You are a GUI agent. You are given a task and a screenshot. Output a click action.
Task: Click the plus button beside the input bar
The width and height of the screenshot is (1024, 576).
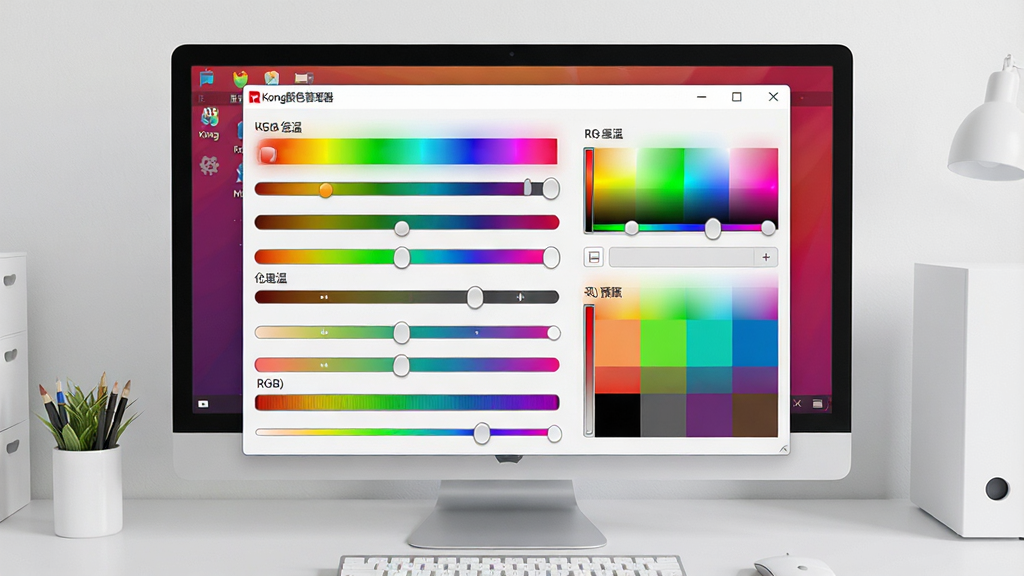click(x=766, y=257)
